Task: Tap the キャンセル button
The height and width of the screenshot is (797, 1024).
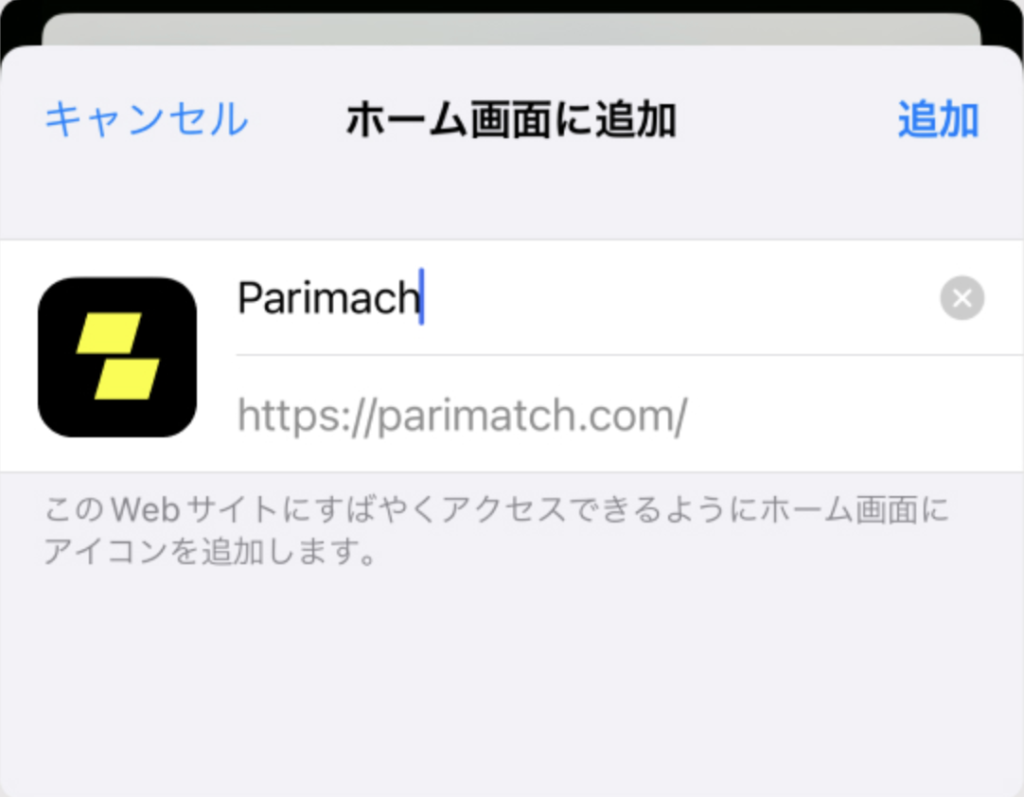Action: pos(146,120)
